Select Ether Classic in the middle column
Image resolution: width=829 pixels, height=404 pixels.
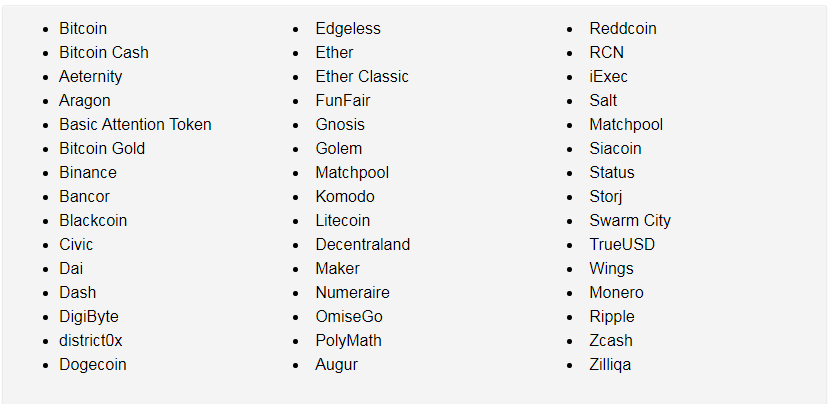(362, 77)
